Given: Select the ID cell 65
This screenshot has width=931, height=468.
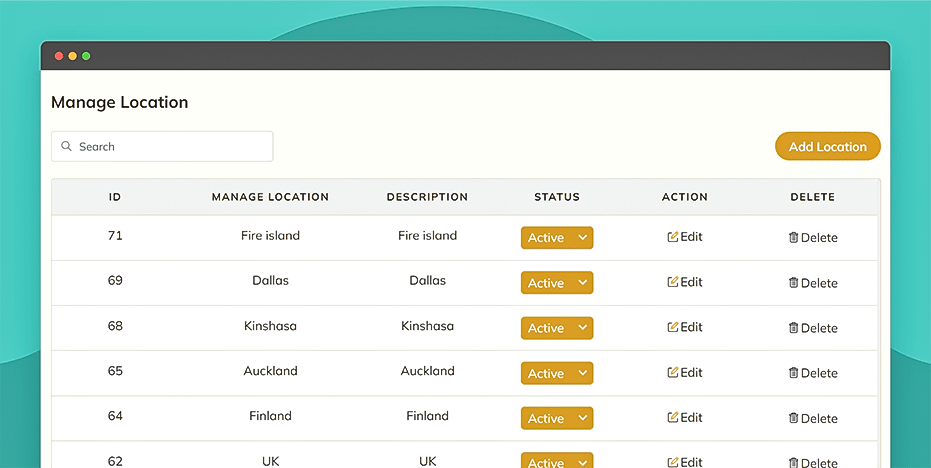Looking at the screenshot, I should pos(115,371).
